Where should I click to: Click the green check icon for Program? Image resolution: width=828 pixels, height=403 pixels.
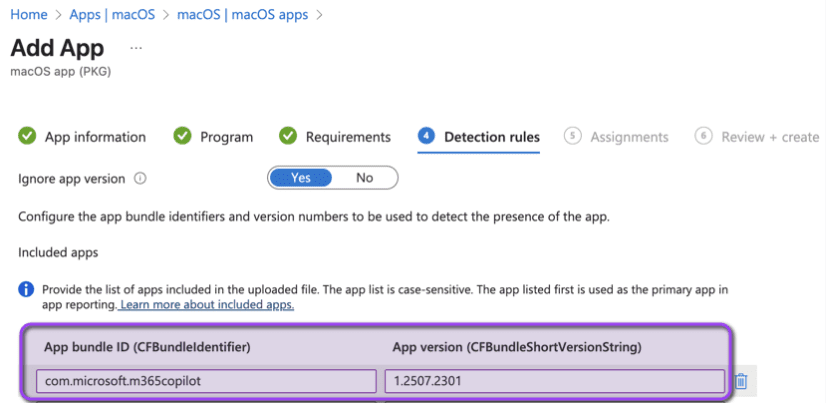pos(182,137)
